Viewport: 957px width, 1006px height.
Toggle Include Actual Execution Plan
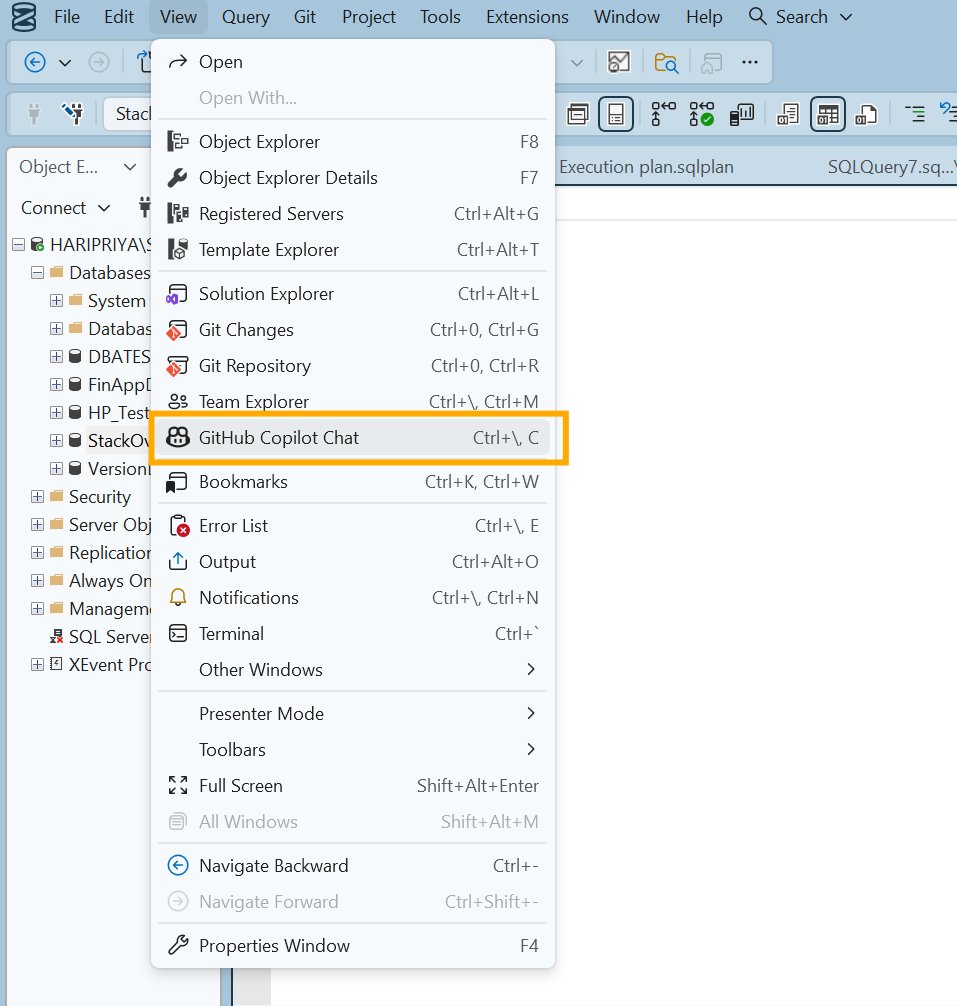click(701, 114)
